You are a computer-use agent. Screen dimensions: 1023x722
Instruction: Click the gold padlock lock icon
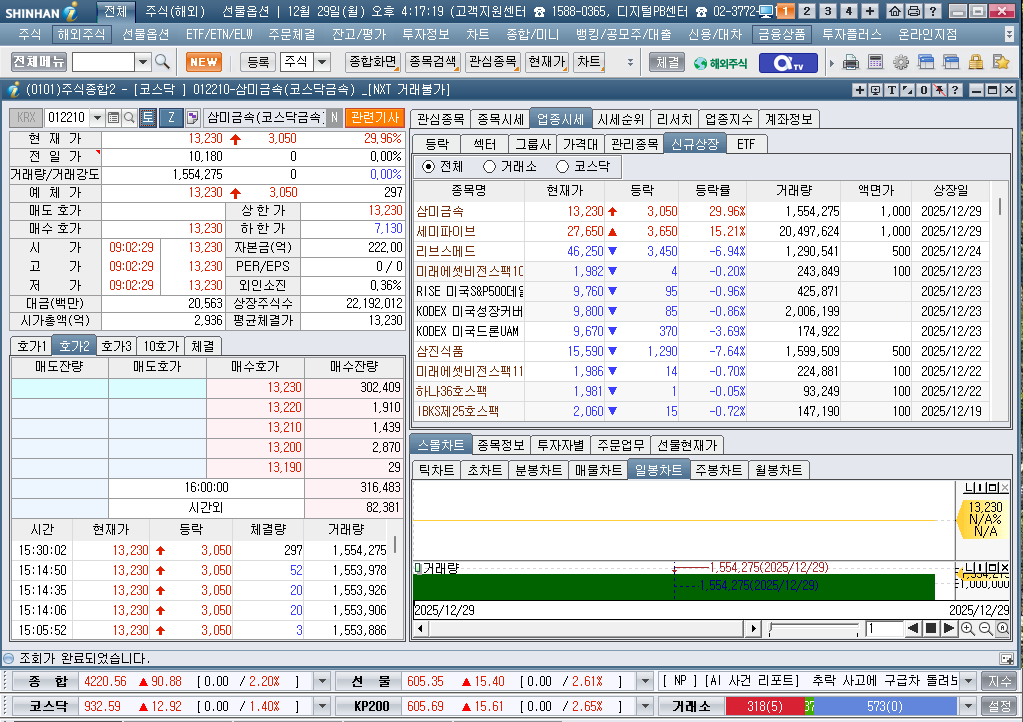pyautogui.click(x=975, y=63)
